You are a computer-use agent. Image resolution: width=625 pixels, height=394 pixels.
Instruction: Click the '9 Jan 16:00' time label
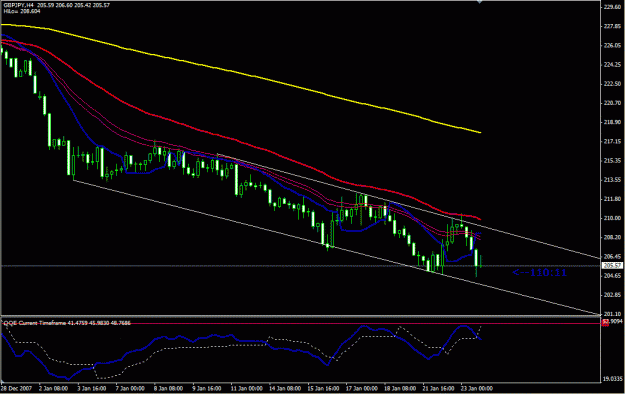(207, 388)
